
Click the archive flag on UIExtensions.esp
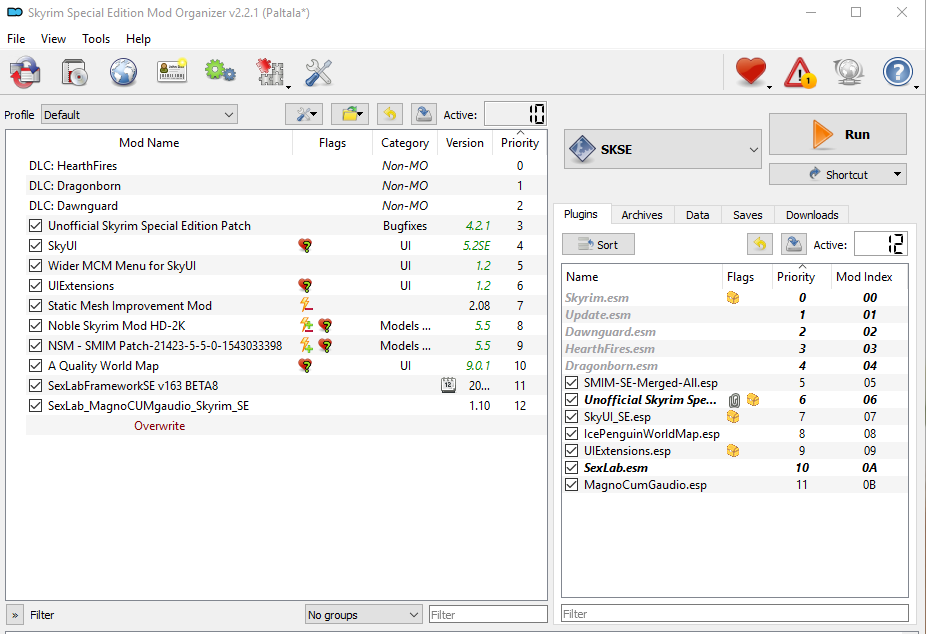pos(733,451)
